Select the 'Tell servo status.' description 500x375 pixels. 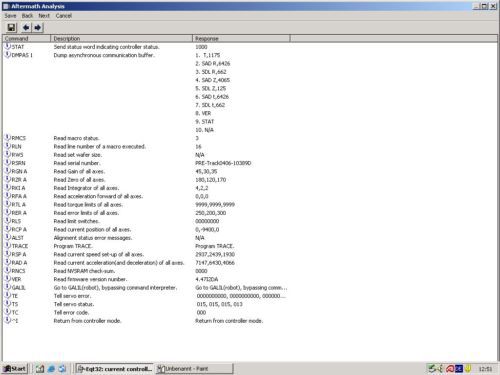74,304
